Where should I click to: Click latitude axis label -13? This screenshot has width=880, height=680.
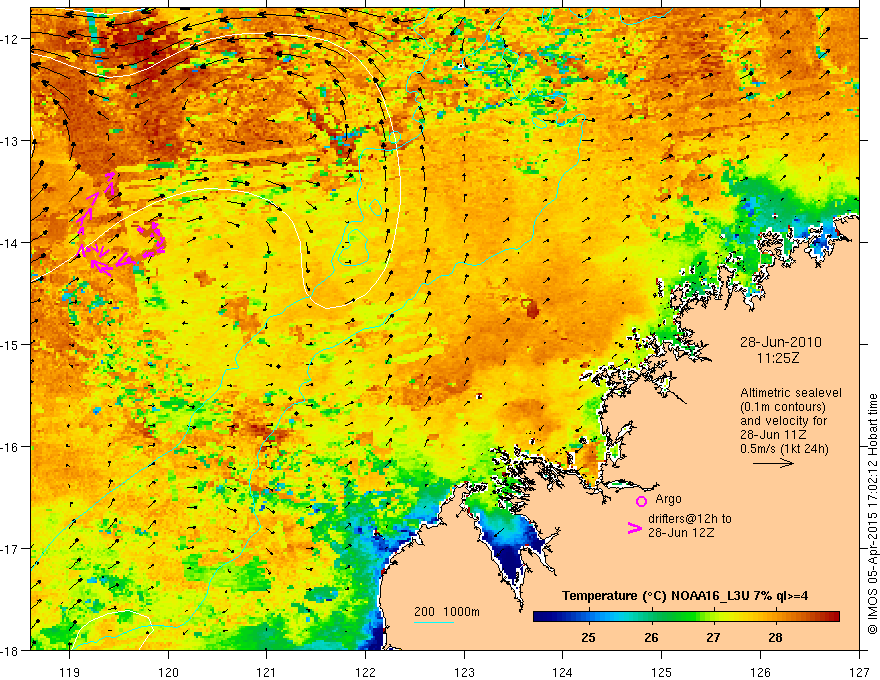pos(11,141)
